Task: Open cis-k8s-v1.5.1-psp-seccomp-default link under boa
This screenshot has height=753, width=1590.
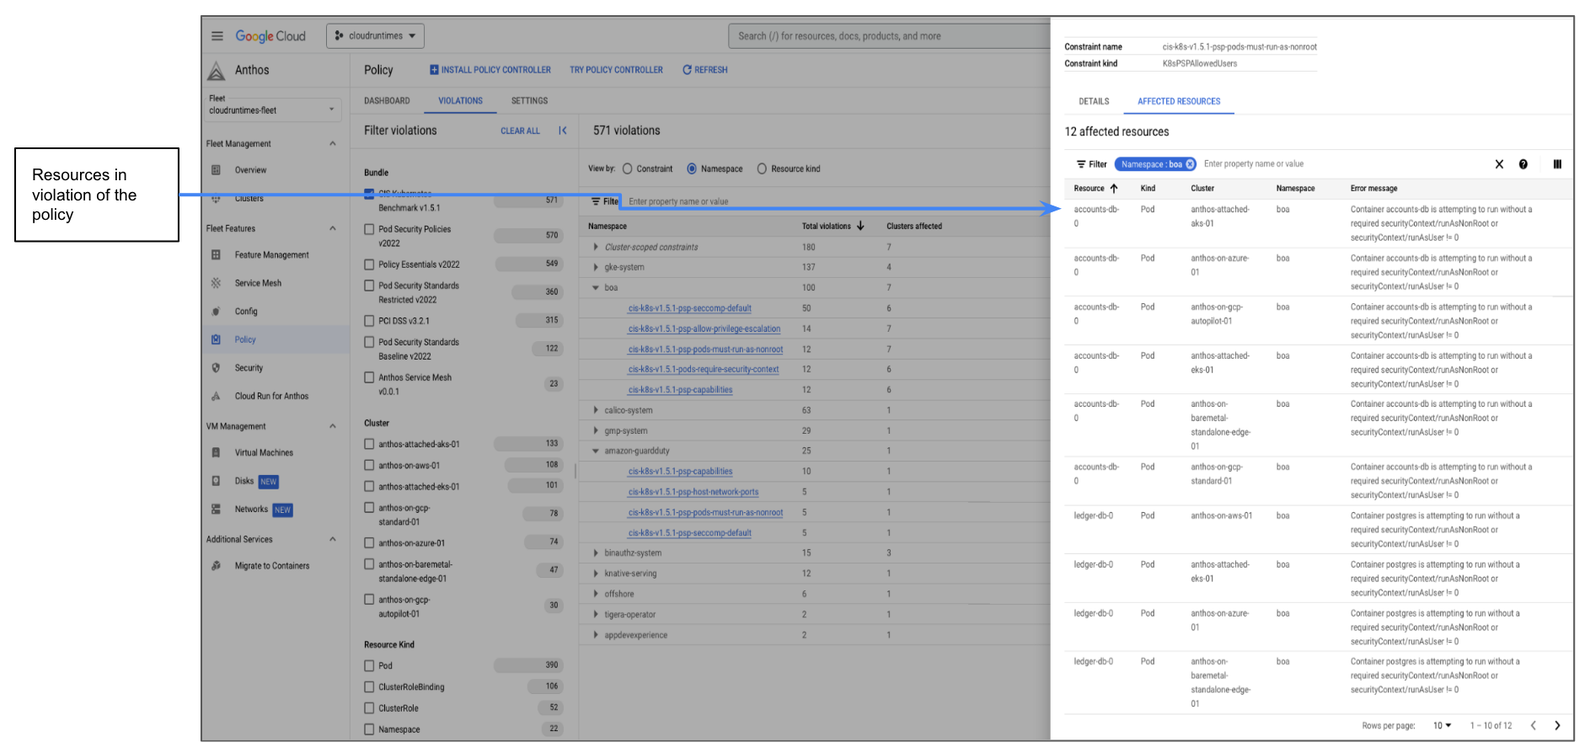Action: pos(689,309)
